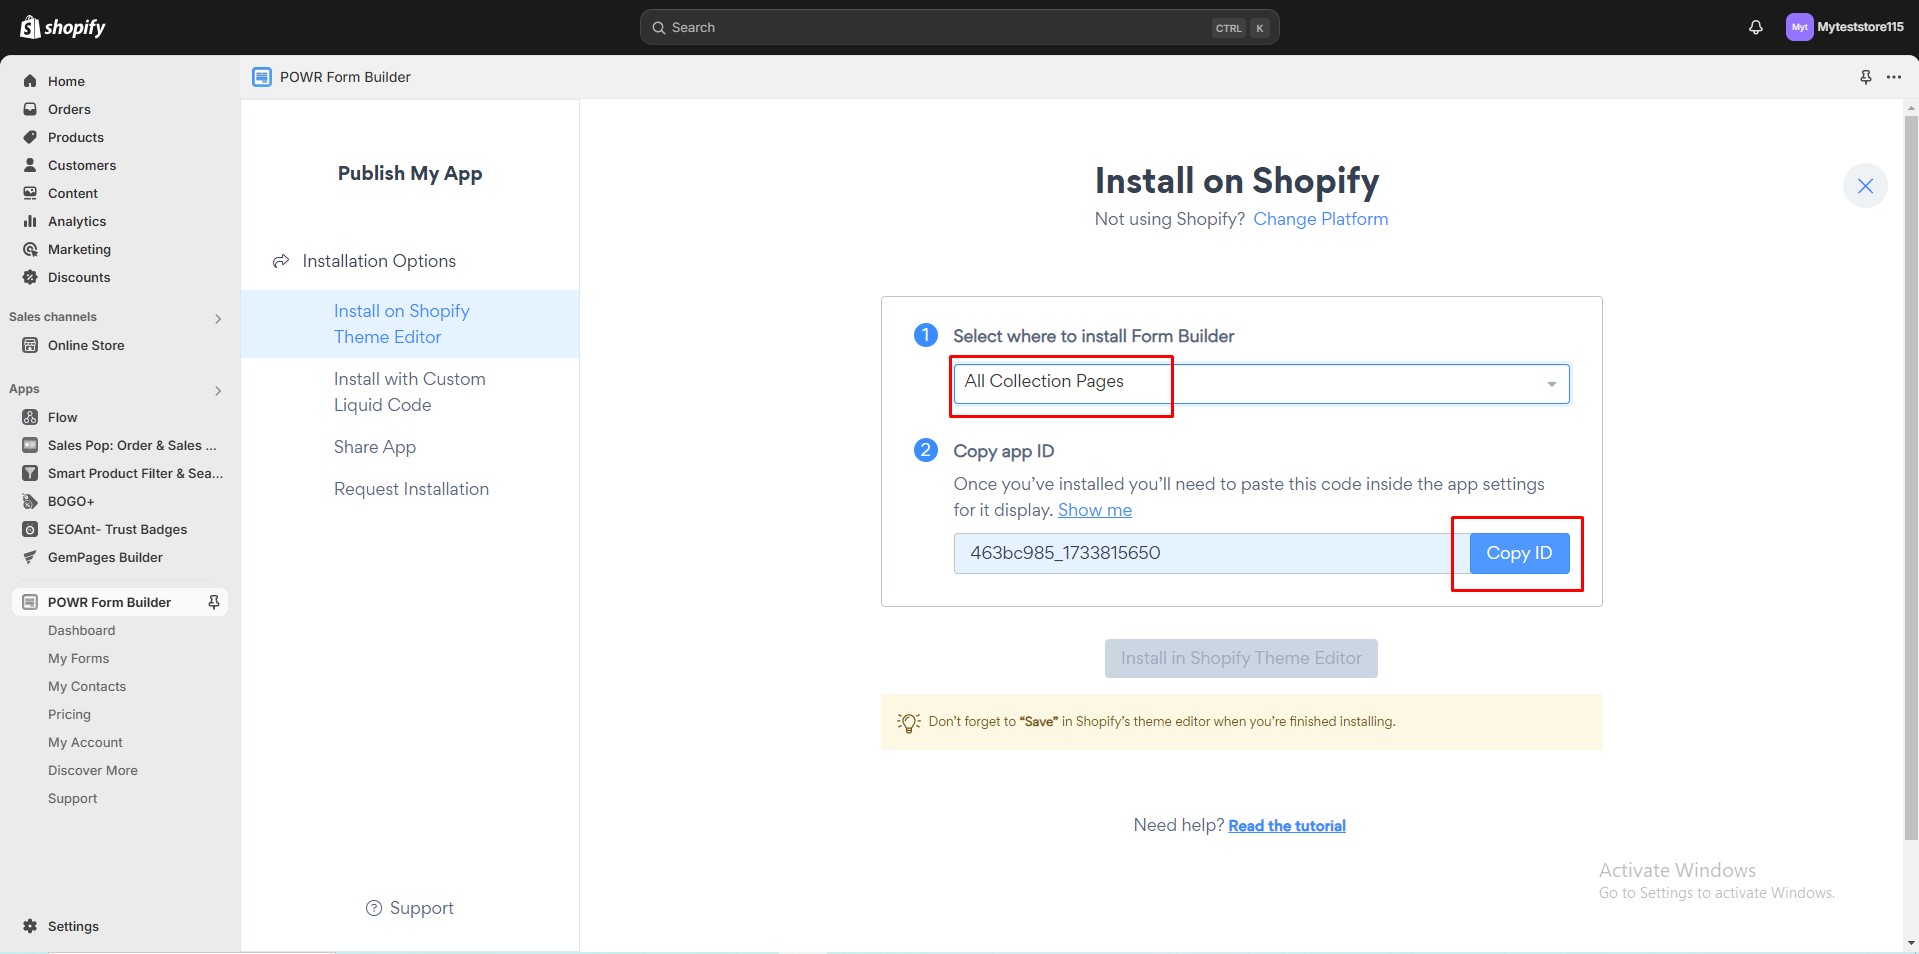
Task: Close the Install on Shopify panel
Action: 1864,186
